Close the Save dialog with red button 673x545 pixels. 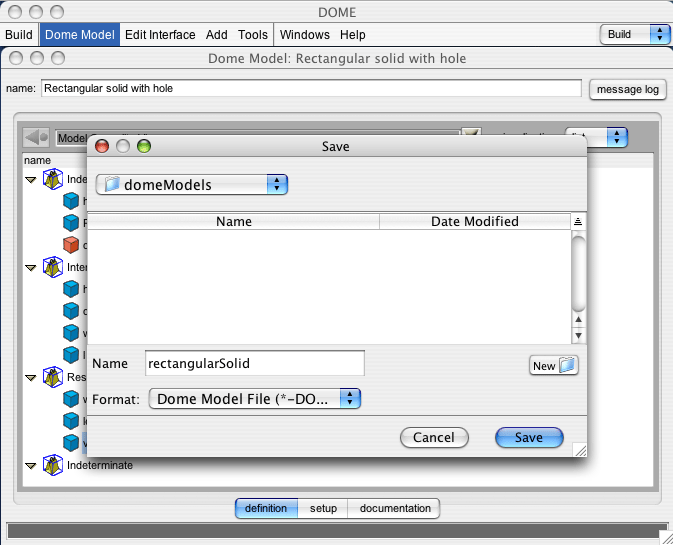click(x=102, y=146)
